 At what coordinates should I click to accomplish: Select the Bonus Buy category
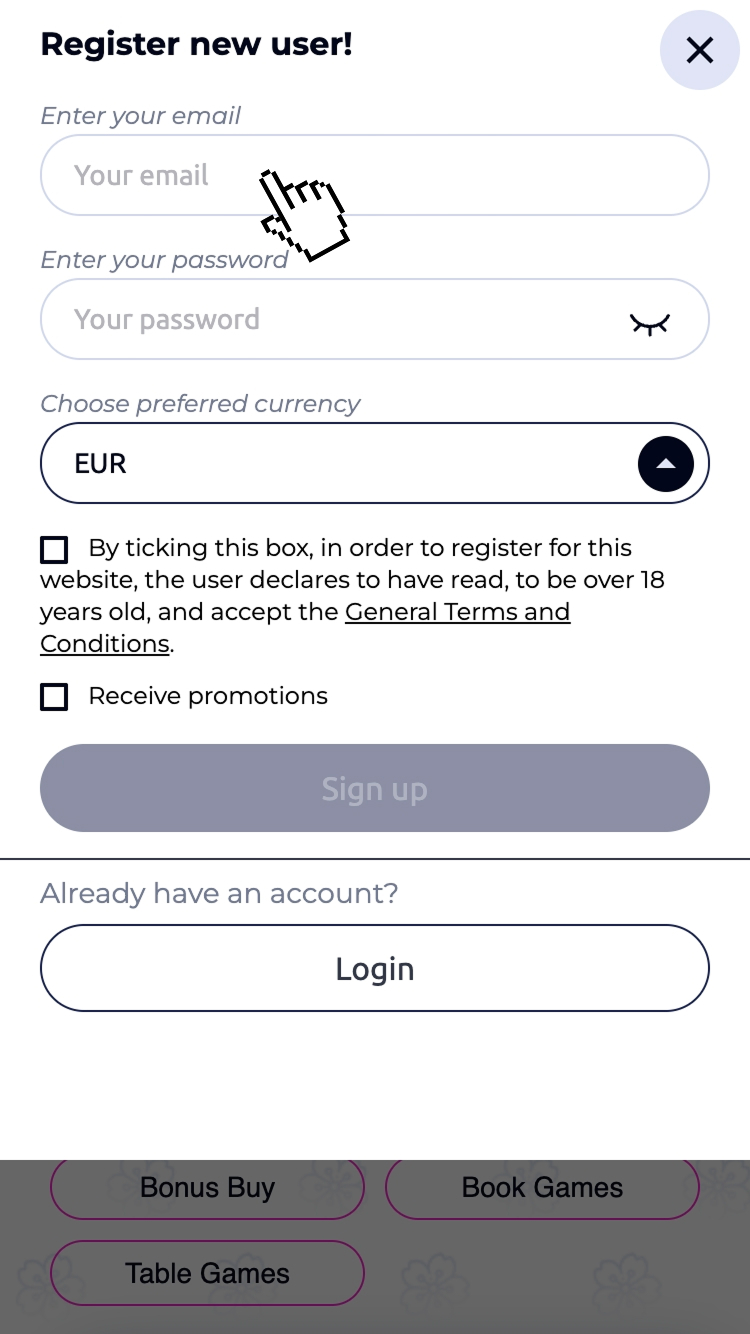(x=207, y=1188)
